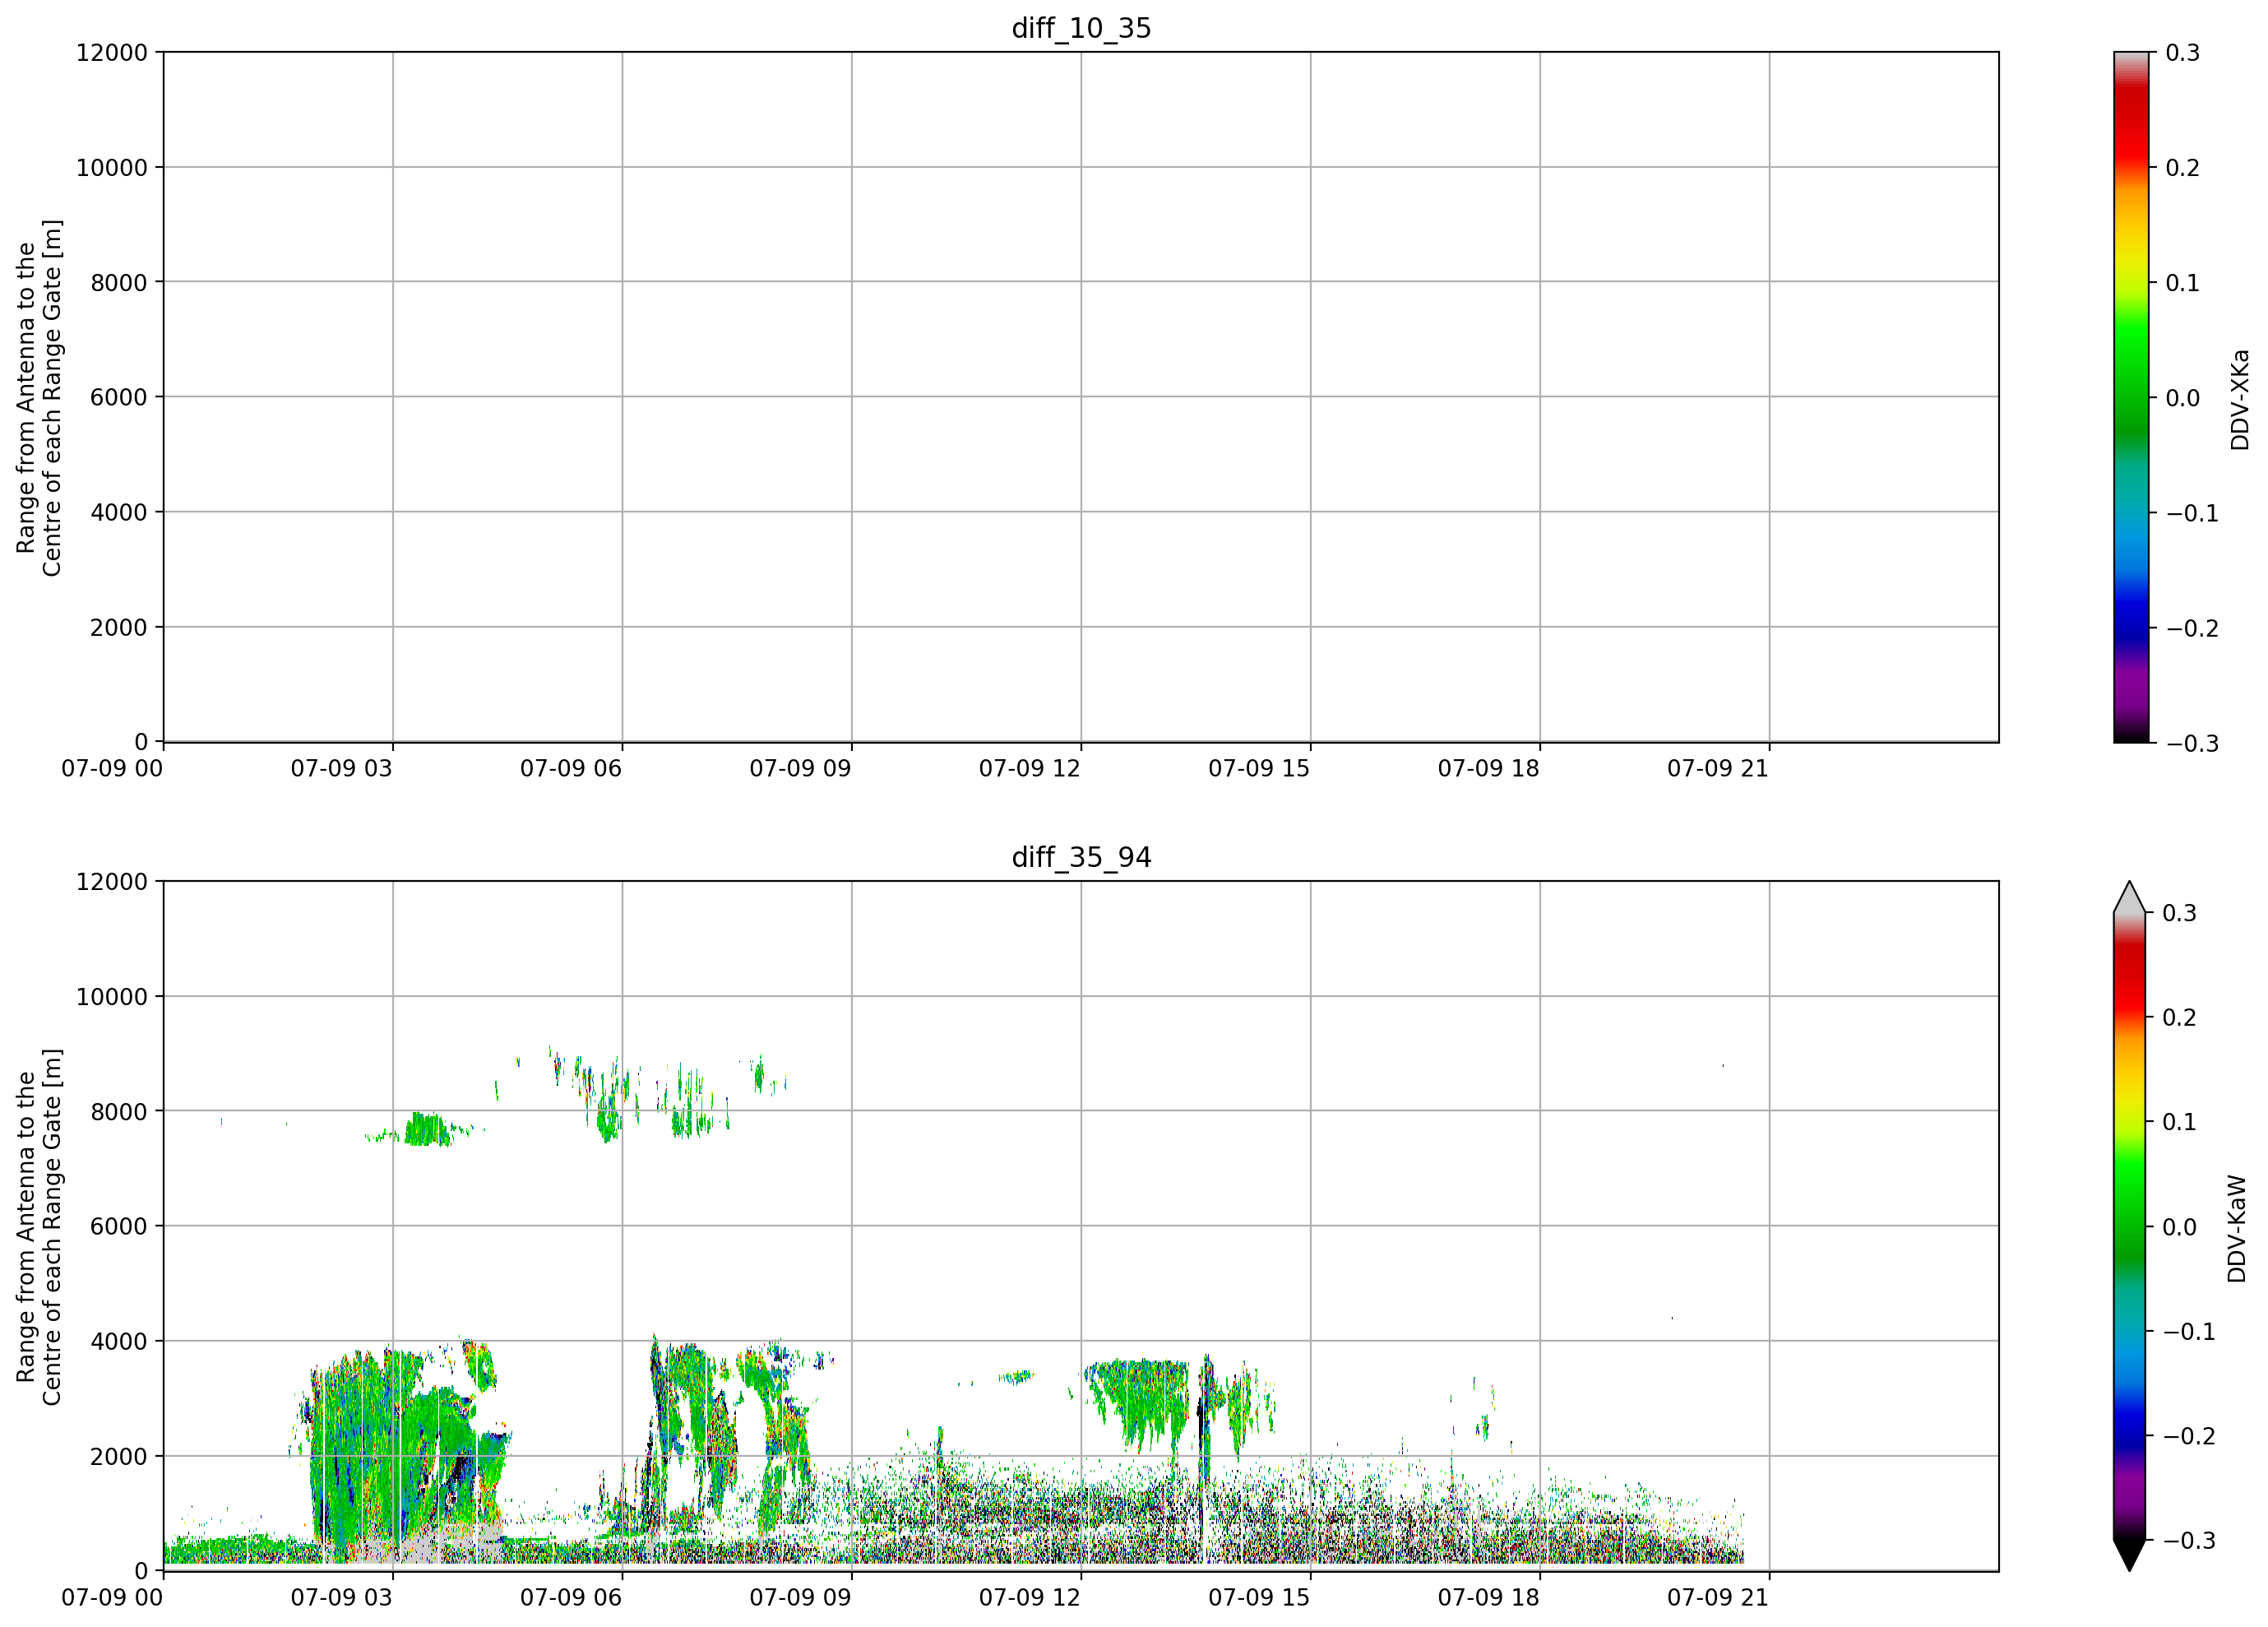Click the −0.1 tick on DDV-XKa colorbar

click(x=2193, y=513)
